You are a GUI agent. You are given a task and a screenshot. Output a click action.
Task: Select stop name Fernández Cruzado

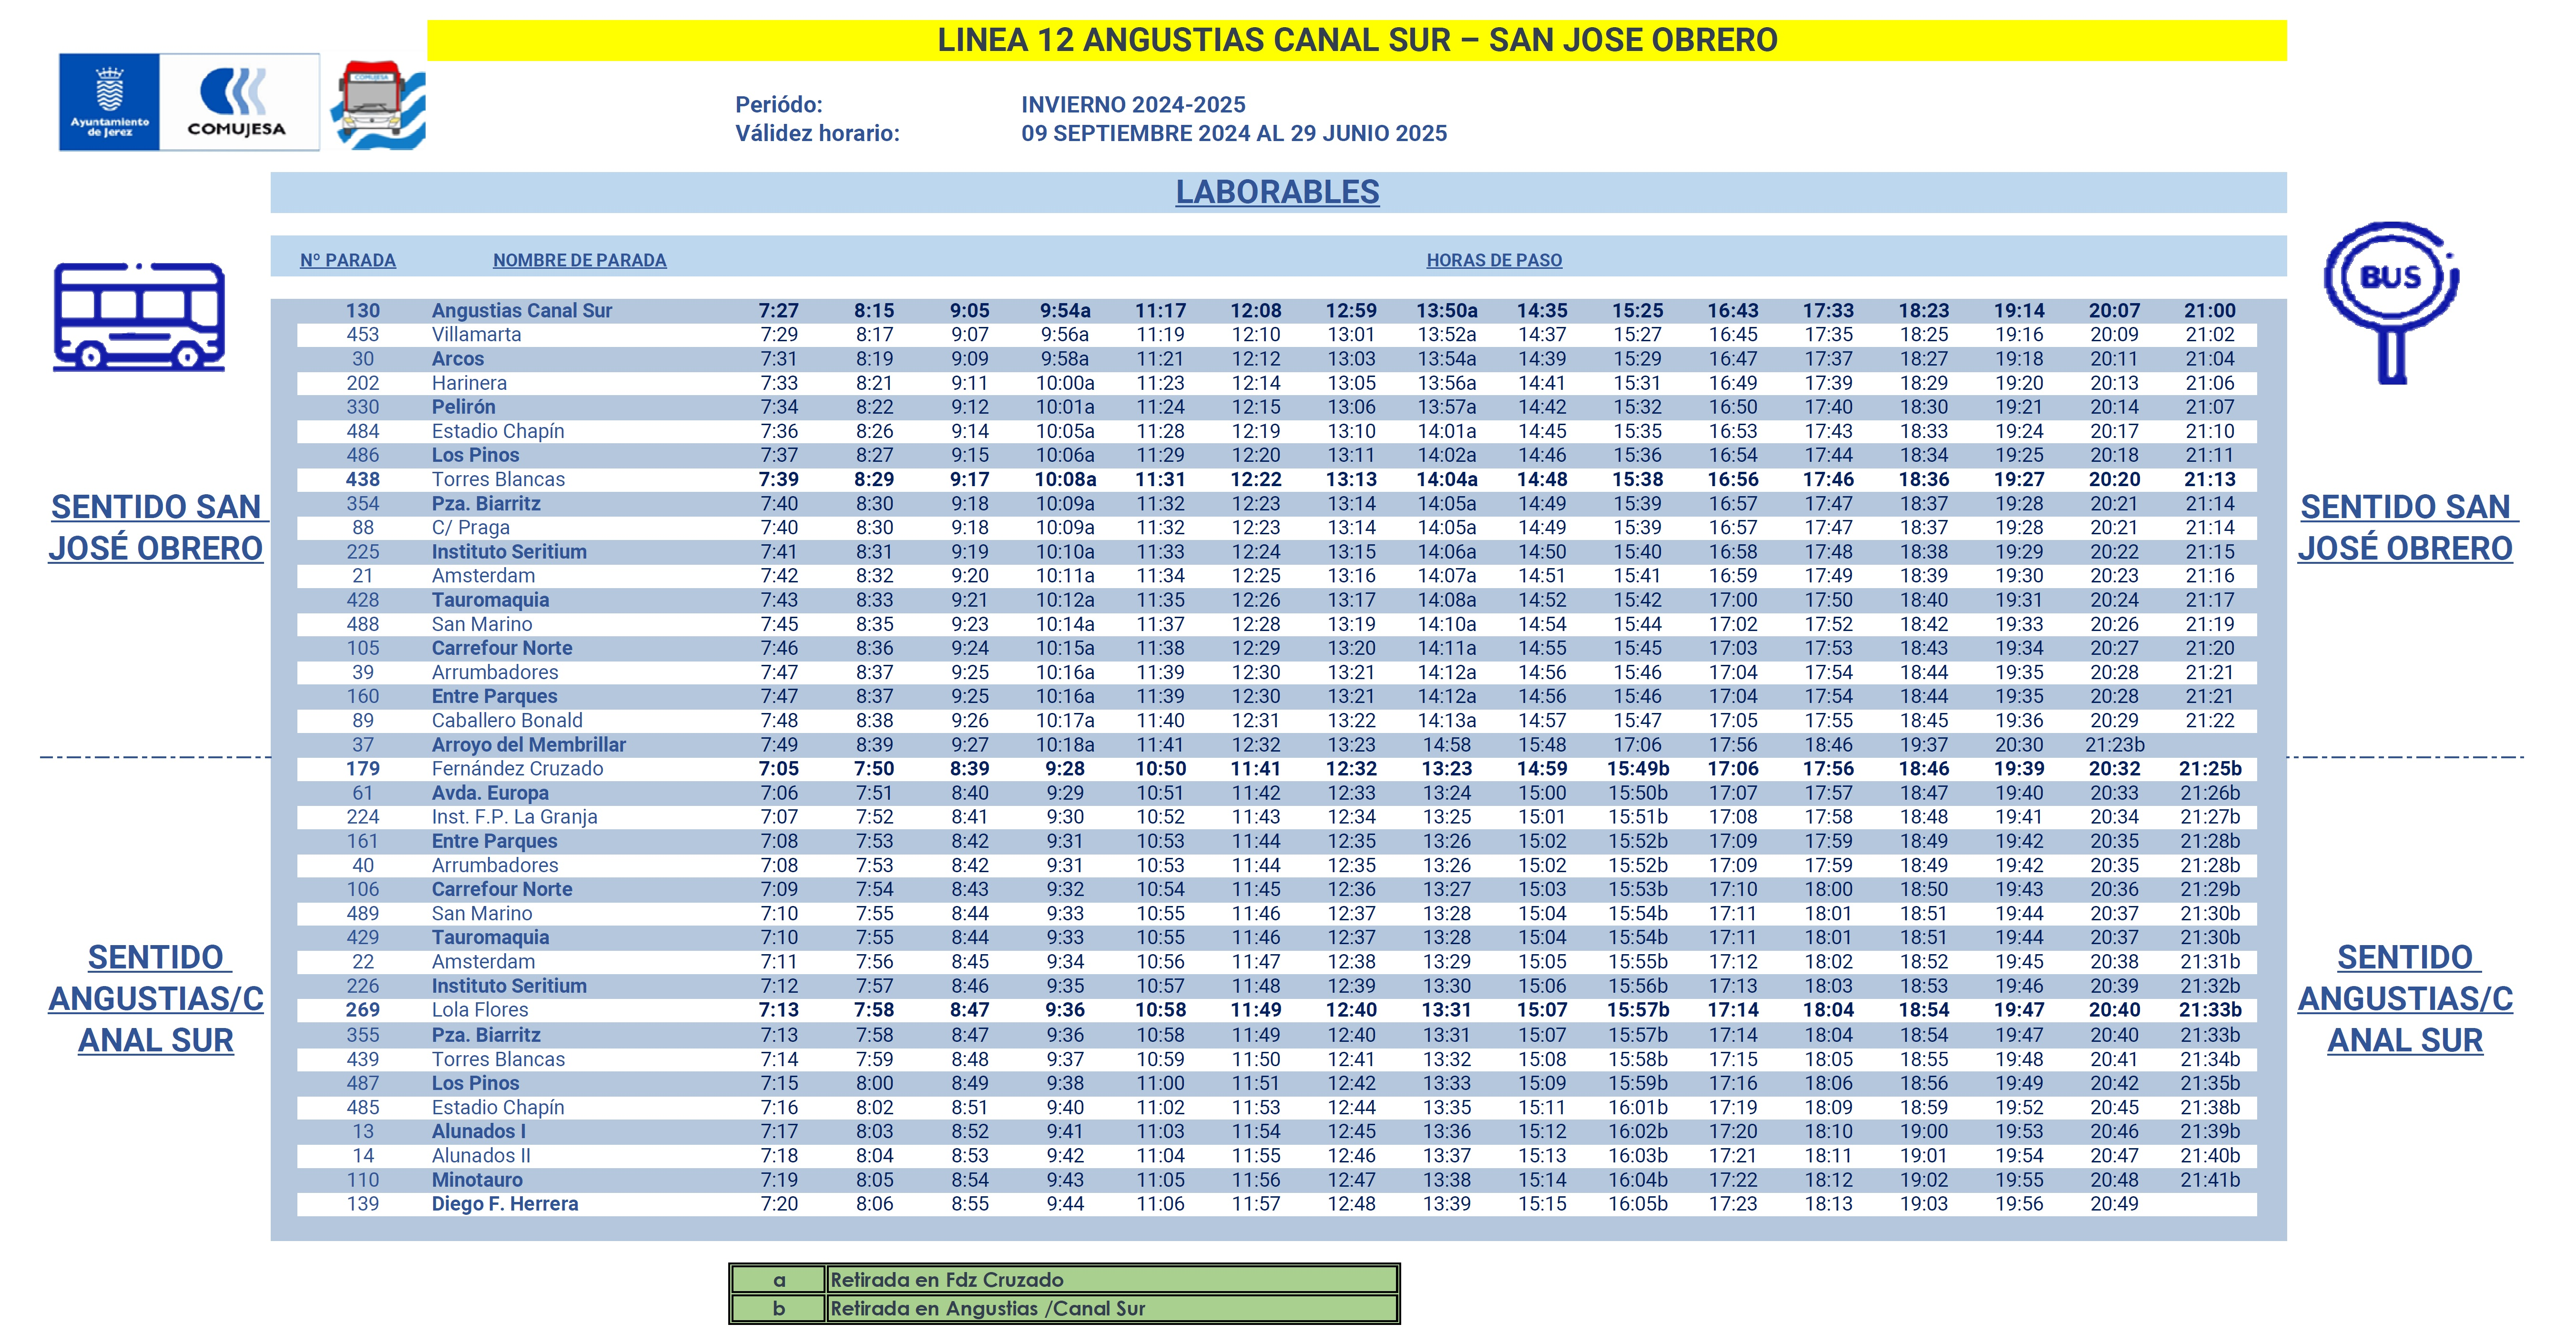[517, 769]
